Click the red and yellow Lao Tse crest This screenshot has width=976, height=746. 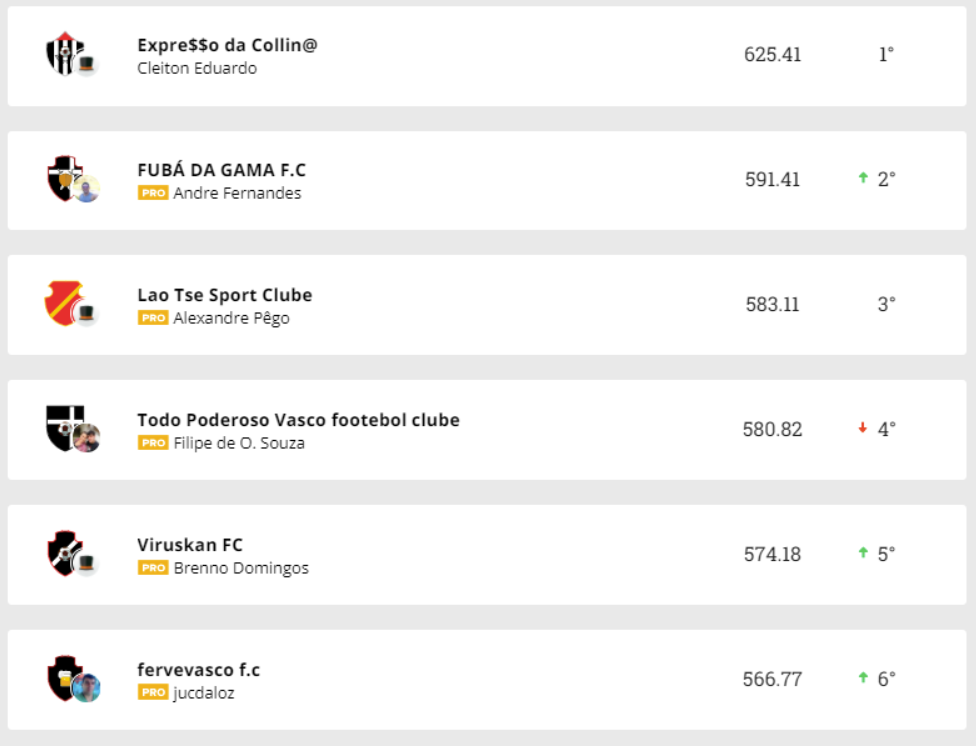tap(63, 302)
